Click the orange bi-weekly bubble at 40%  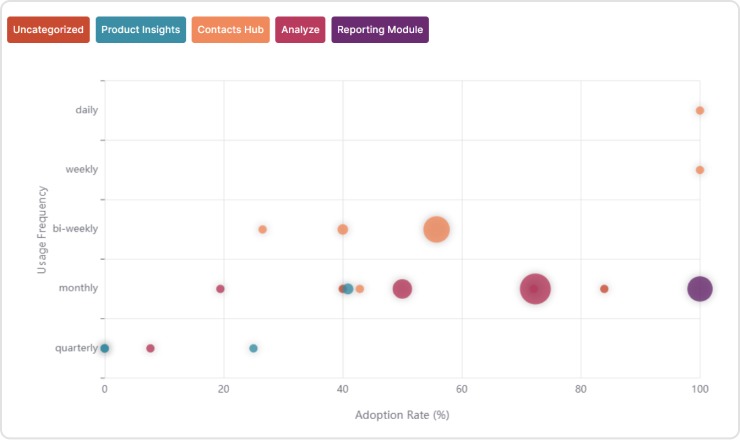click(x=342, y=229)
